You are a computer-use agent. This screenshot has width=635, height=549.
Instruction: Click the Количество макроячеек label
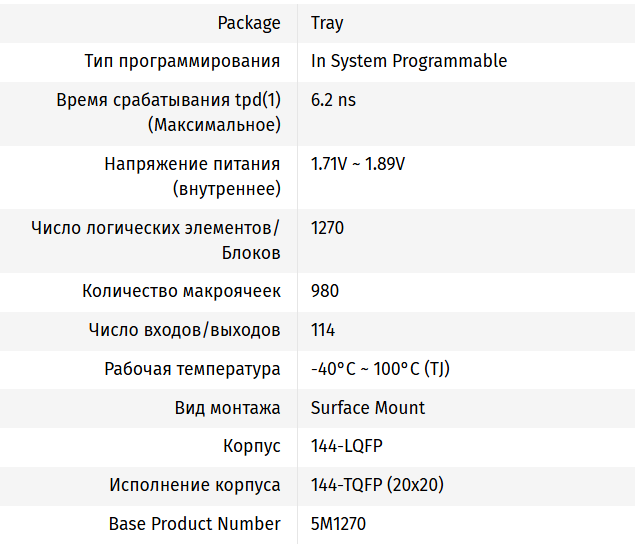tap(181, 292)
